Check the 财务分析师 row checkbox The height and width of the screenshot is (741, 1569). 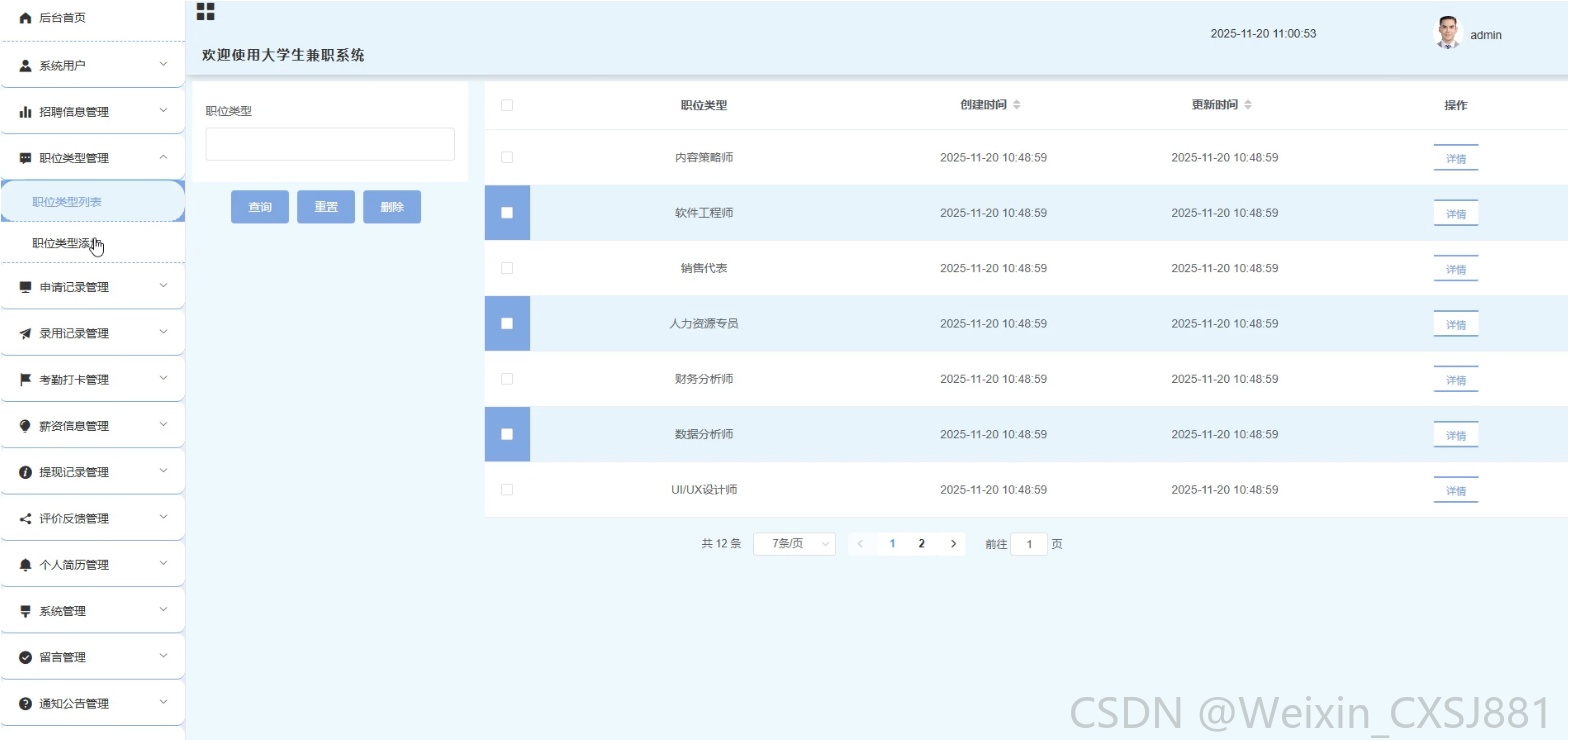pyautogui.click(x=507, y=379)
